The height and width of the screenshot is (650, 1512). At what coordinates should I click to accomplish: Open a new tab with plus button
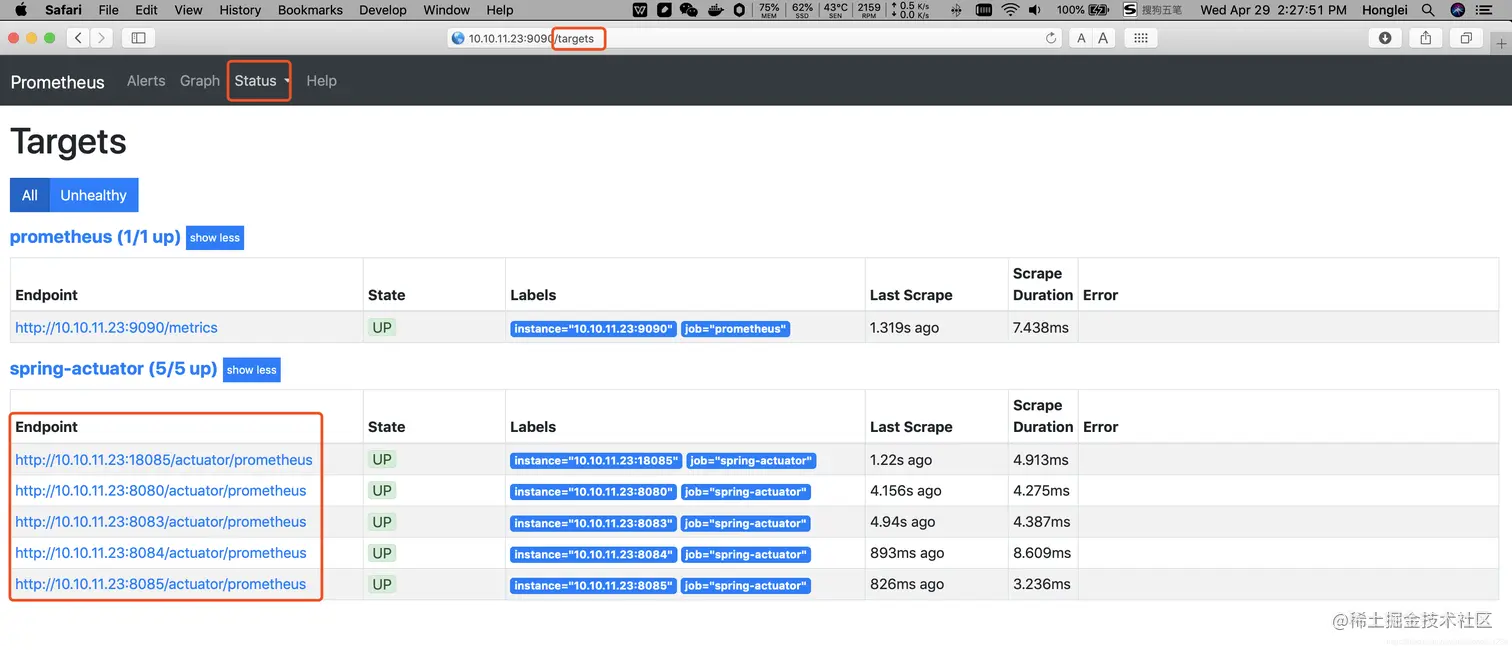tap(1501, 44)
